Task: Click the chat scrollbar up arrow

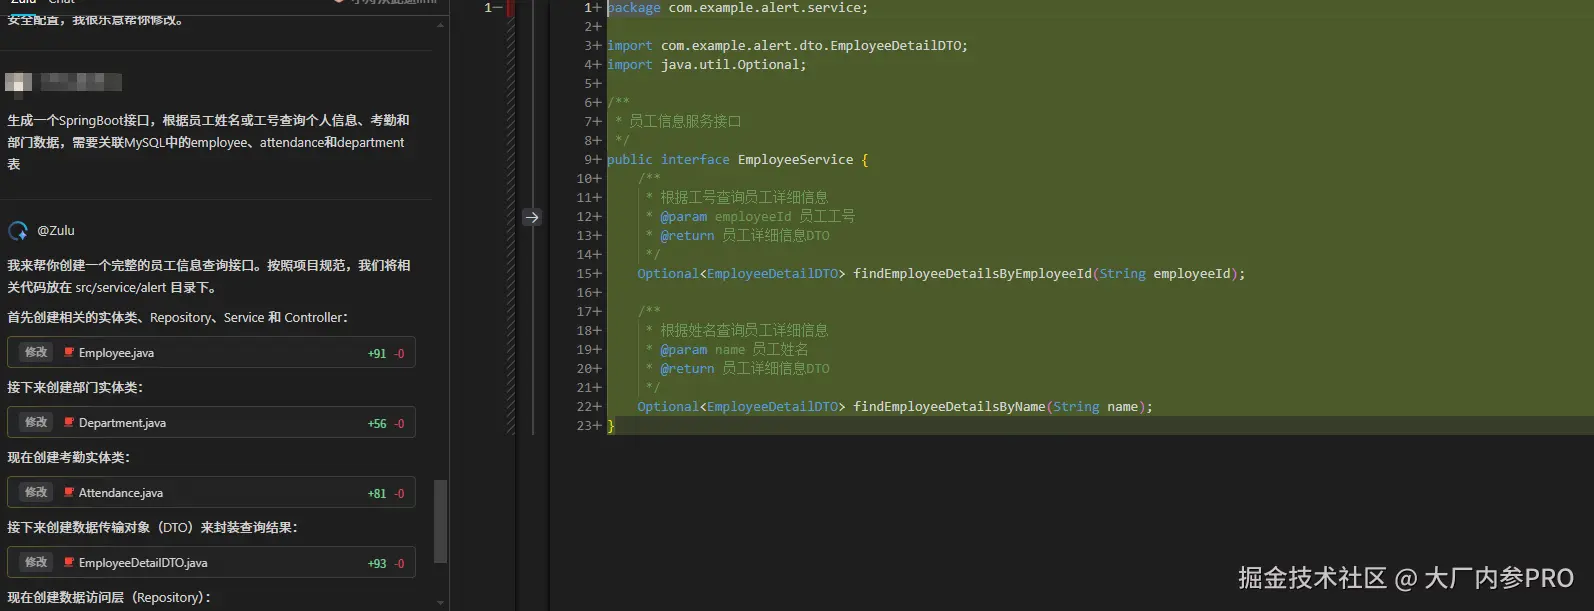Action: (441, 25)
